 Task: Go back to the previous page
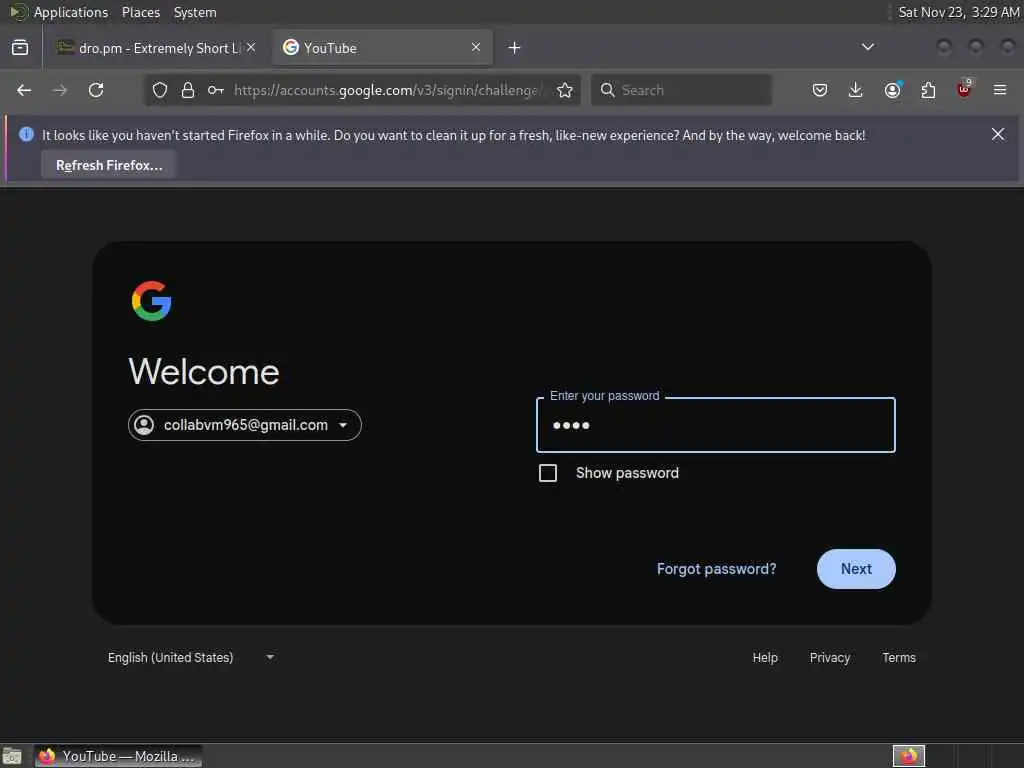click(24, 90)
